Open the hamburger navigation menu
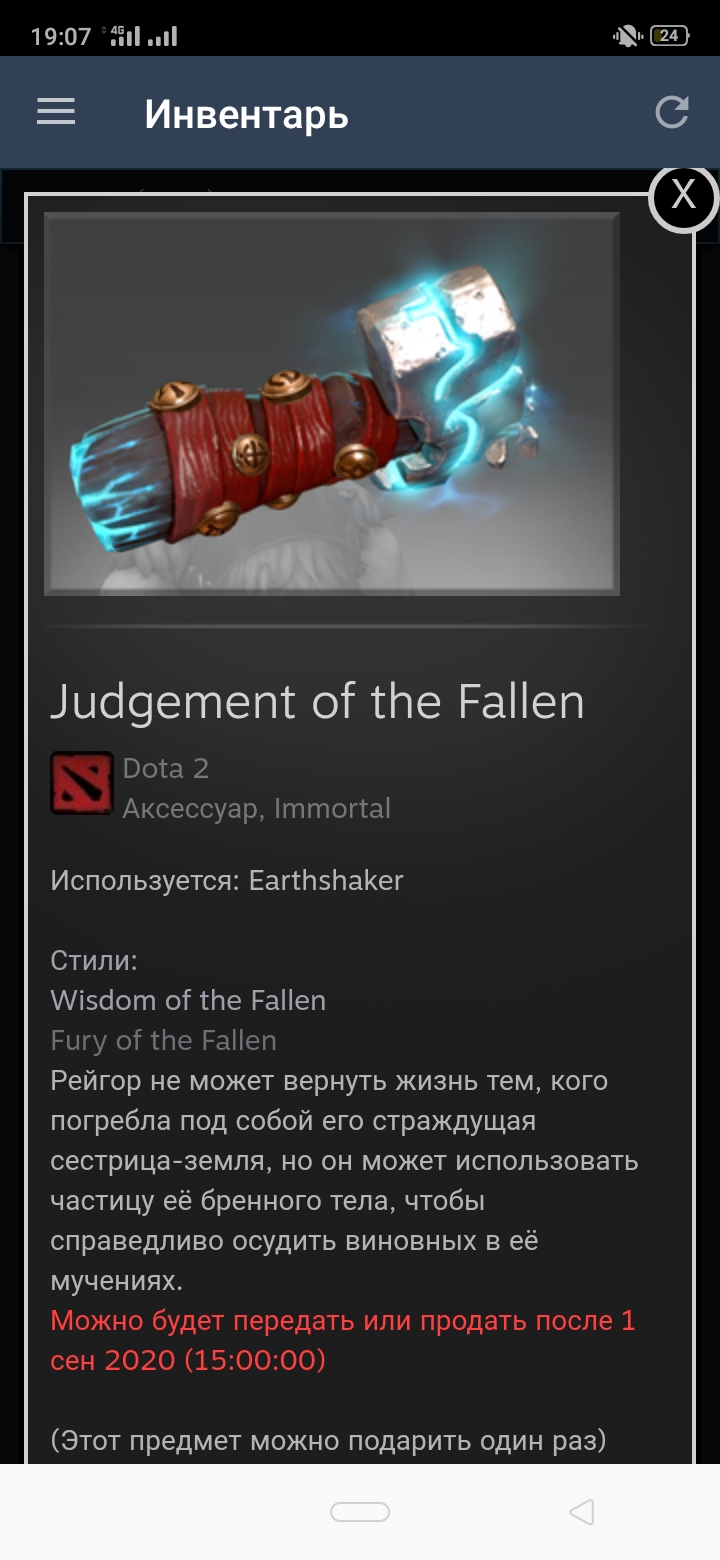 point(56,112)
